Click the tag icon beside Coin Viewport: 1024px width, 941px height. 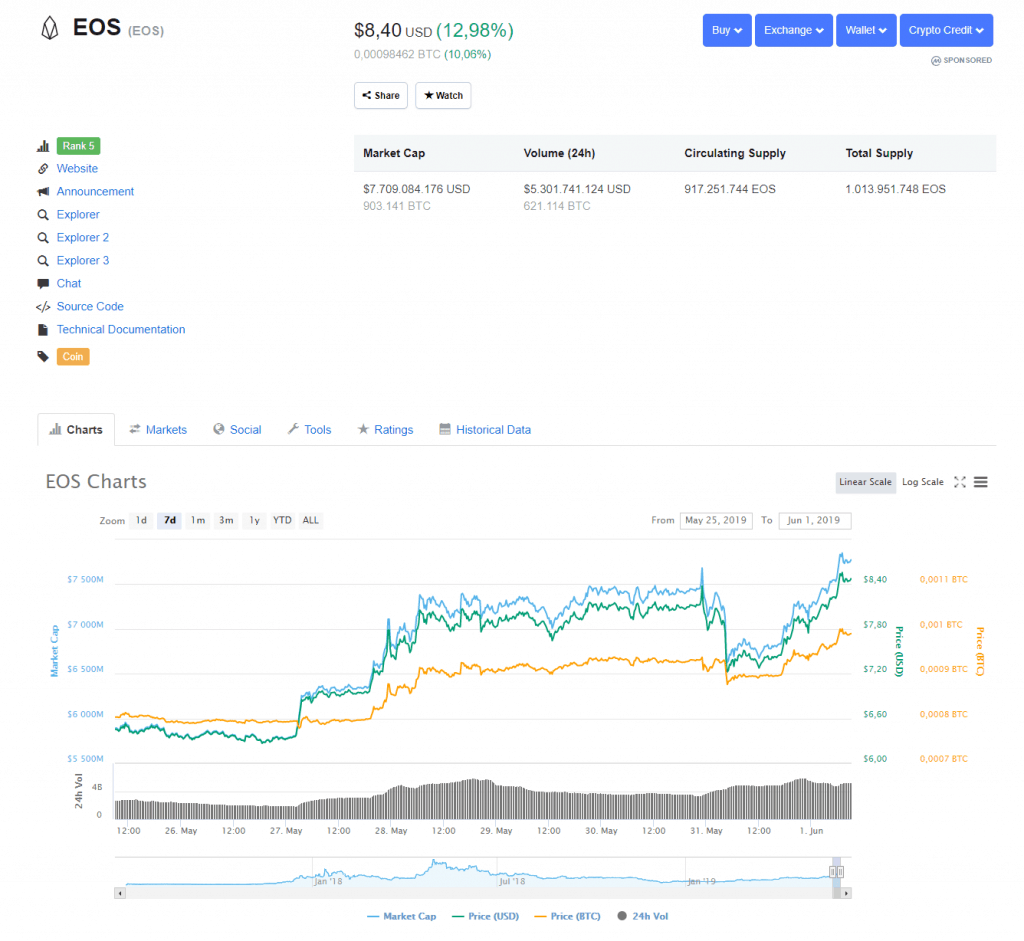(43, 357)
